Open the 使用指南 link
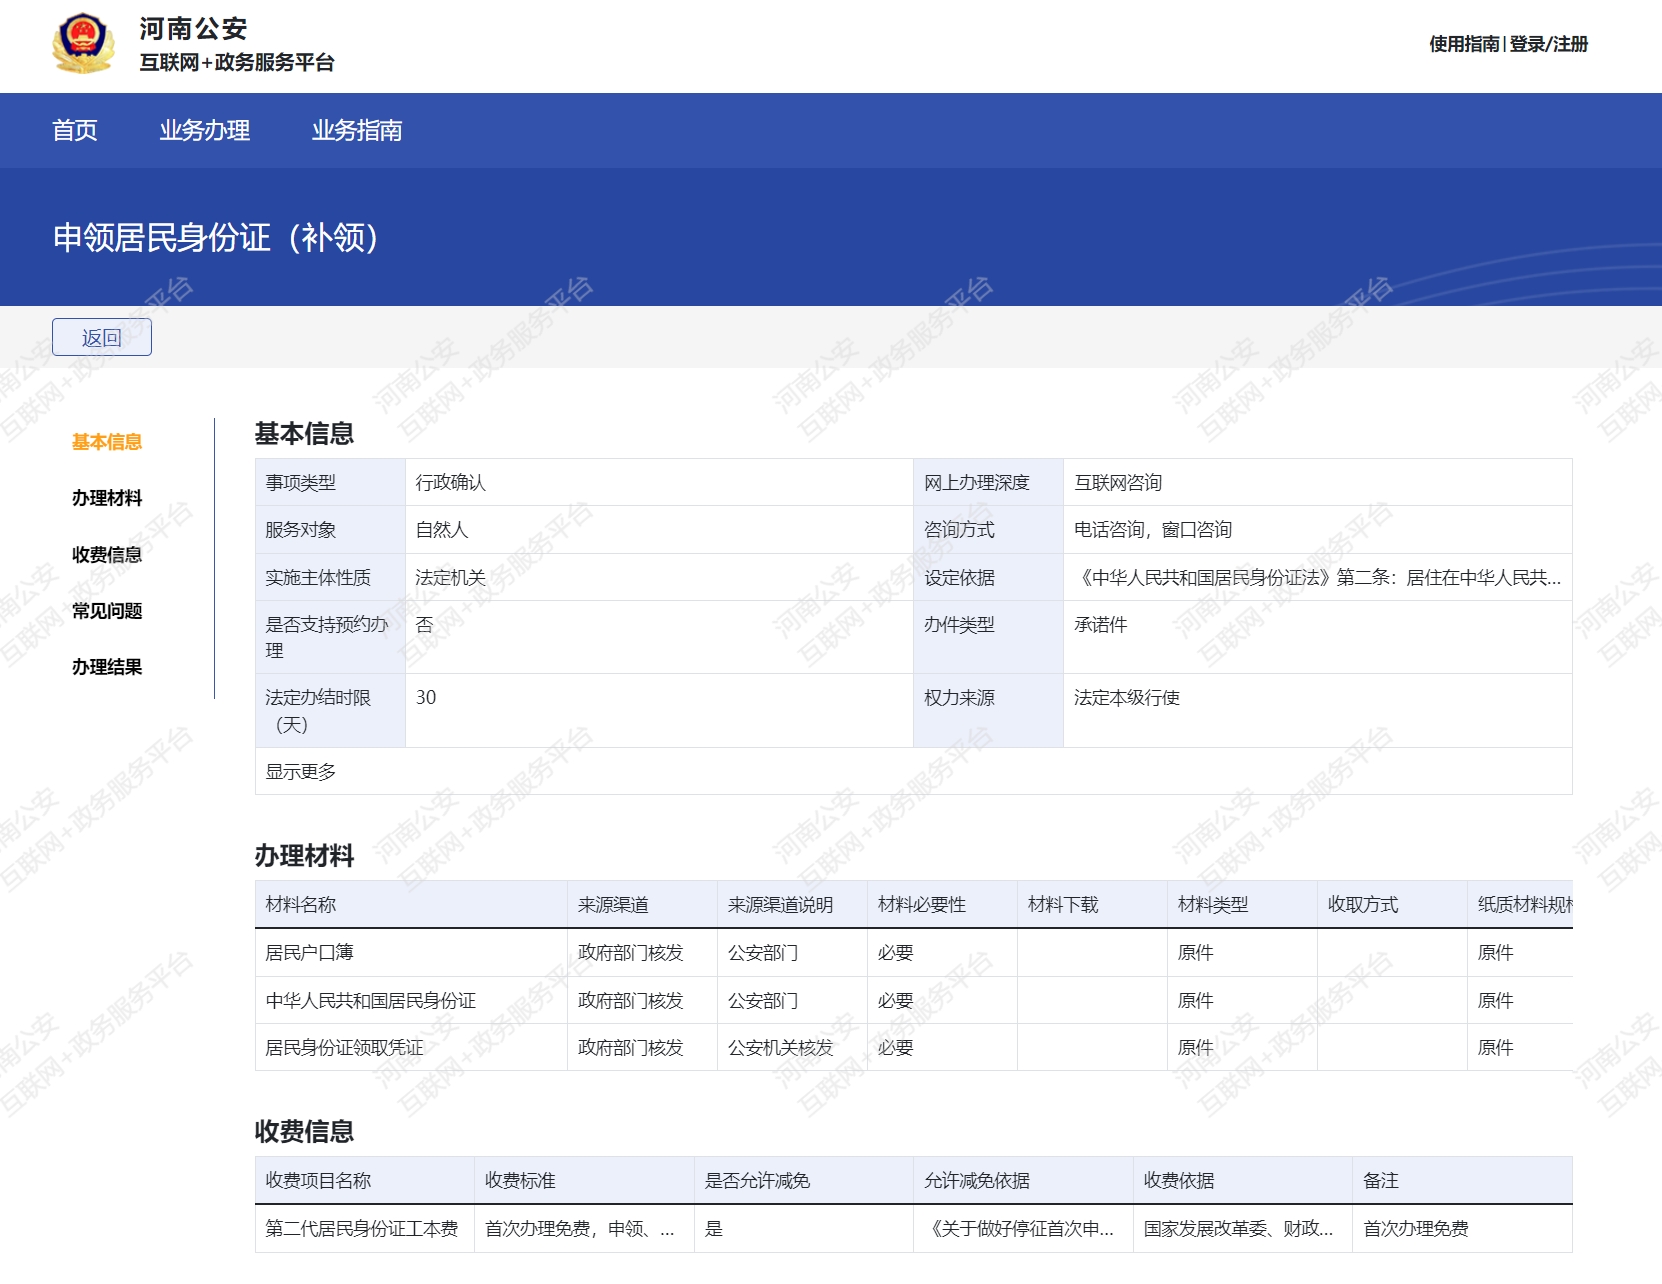1662x1284 pixels. point(1463,44)
